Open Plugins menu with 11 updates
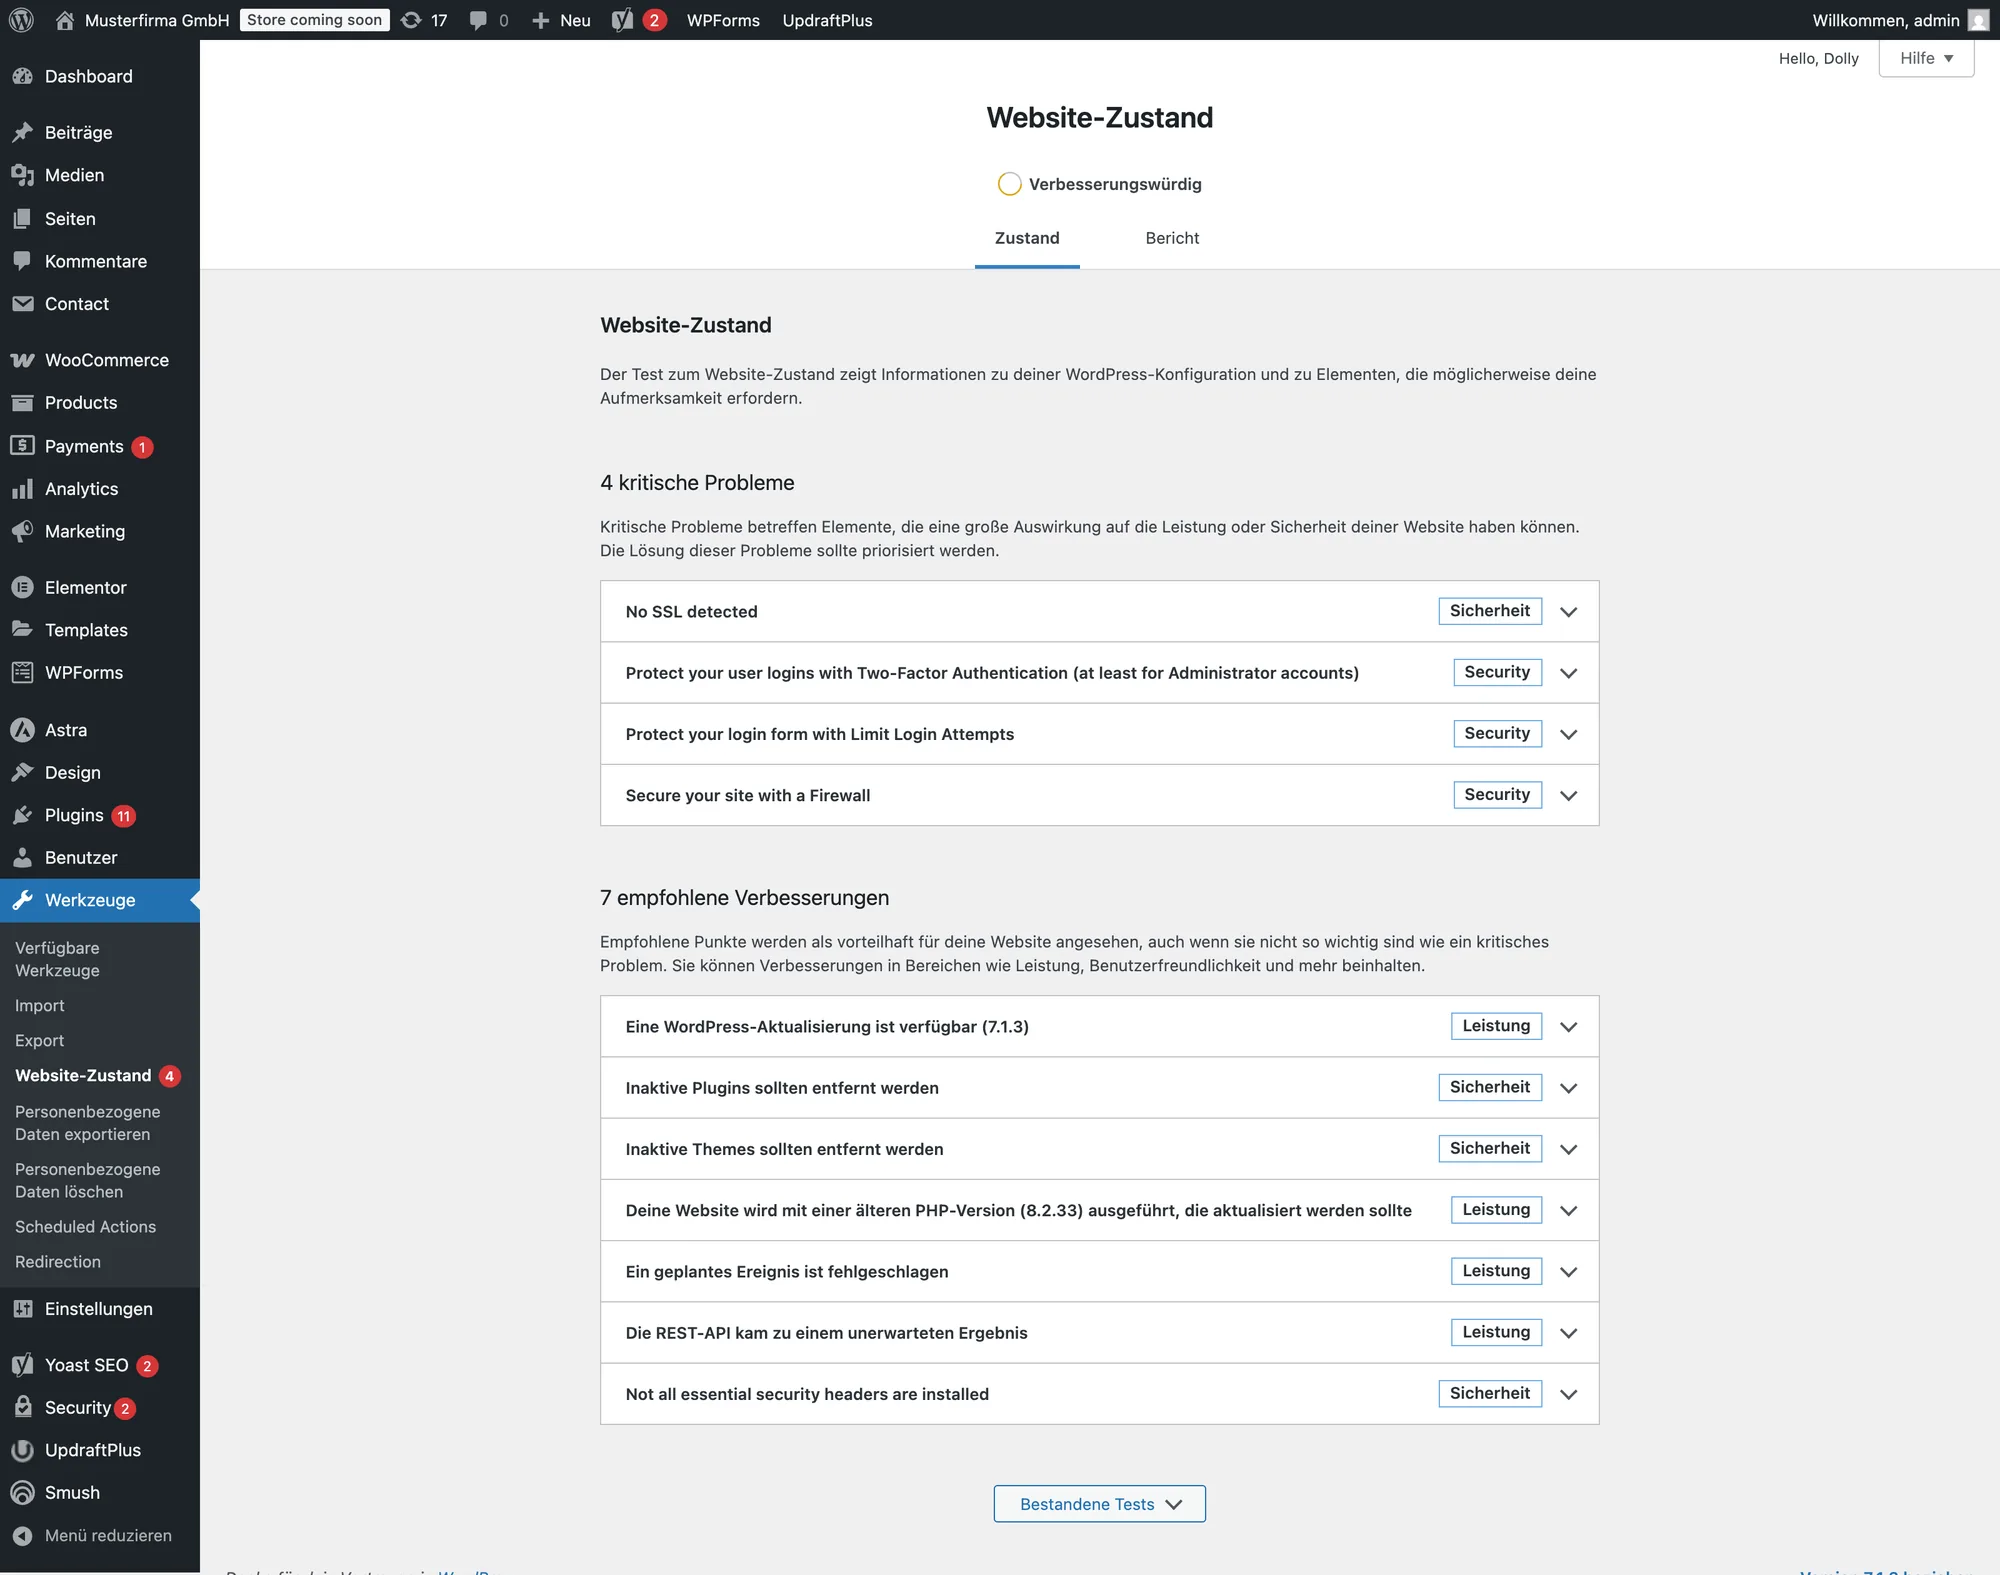Image resolution: width=2000 pixels, height=1575 pixels. coord(100,815)
